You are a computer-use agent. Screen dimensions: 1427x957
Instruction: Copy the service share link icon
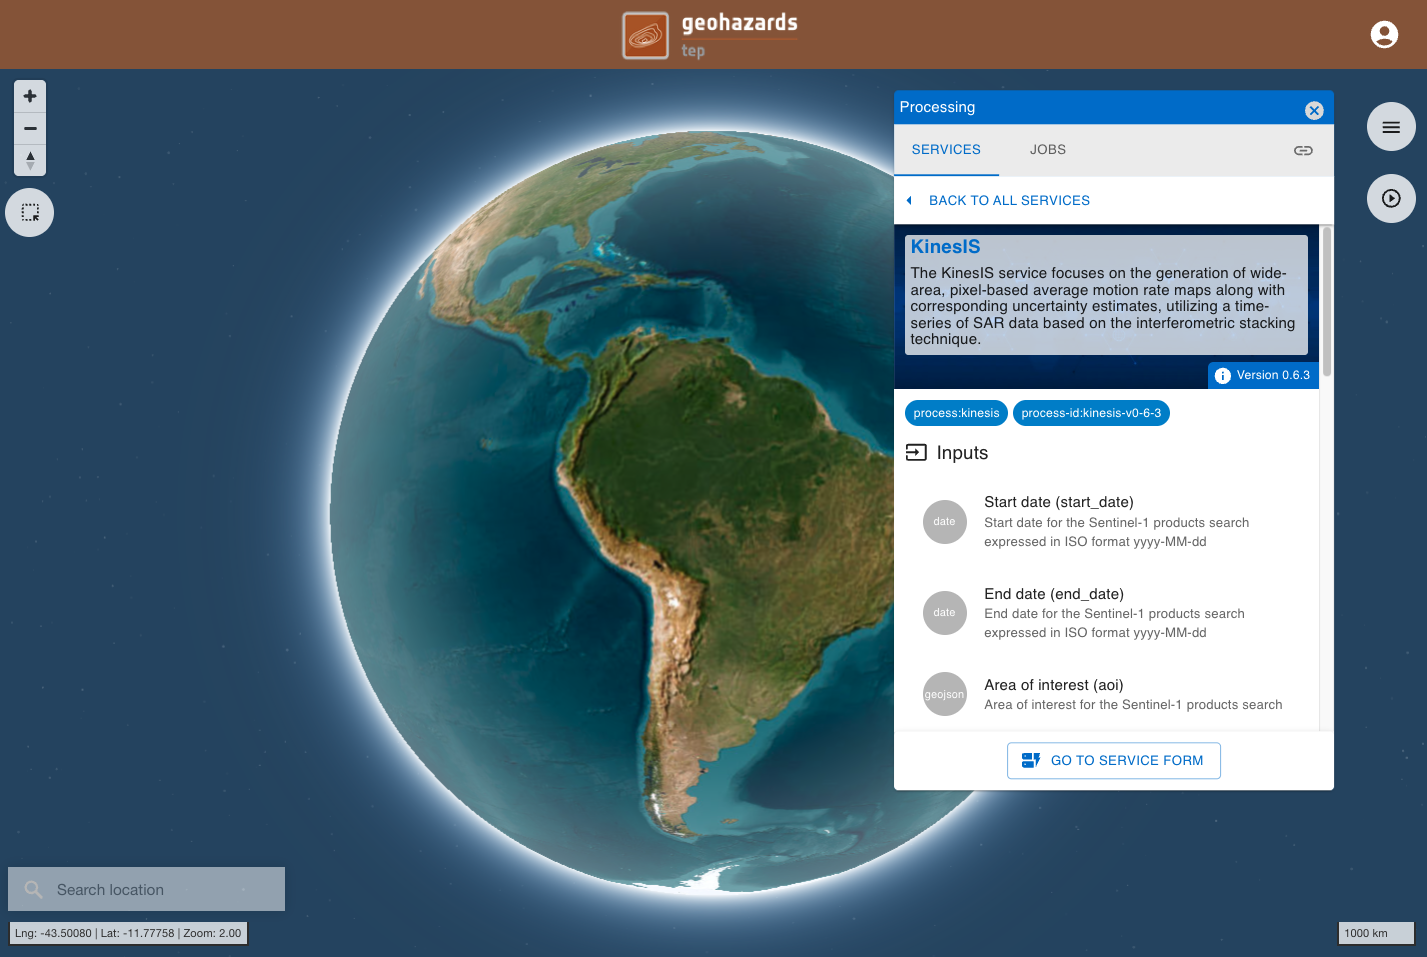[1303, 150]
